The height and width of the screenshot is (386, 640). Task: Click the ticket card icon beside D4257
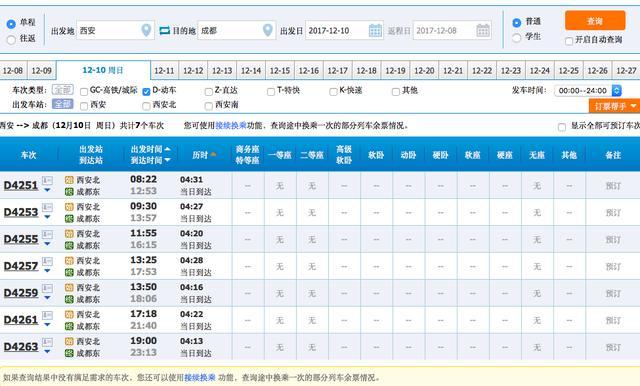point(47,261)
